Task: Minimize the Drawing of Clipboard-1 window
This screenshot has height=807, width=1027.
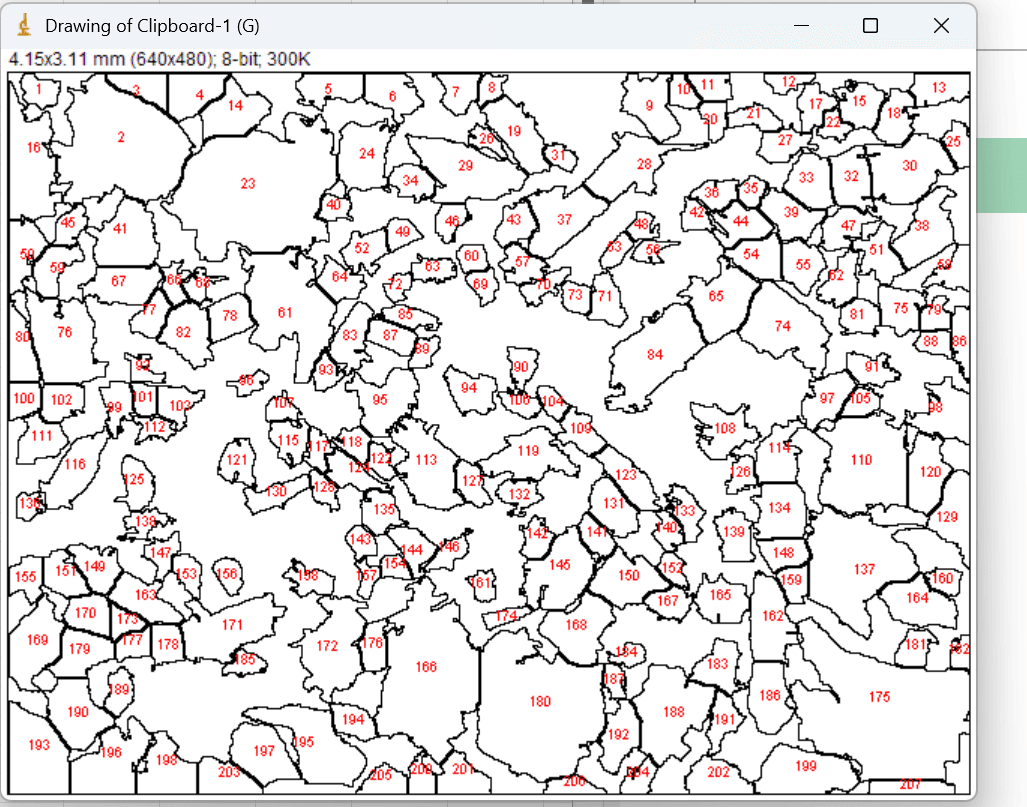Action: pos(801,26)
